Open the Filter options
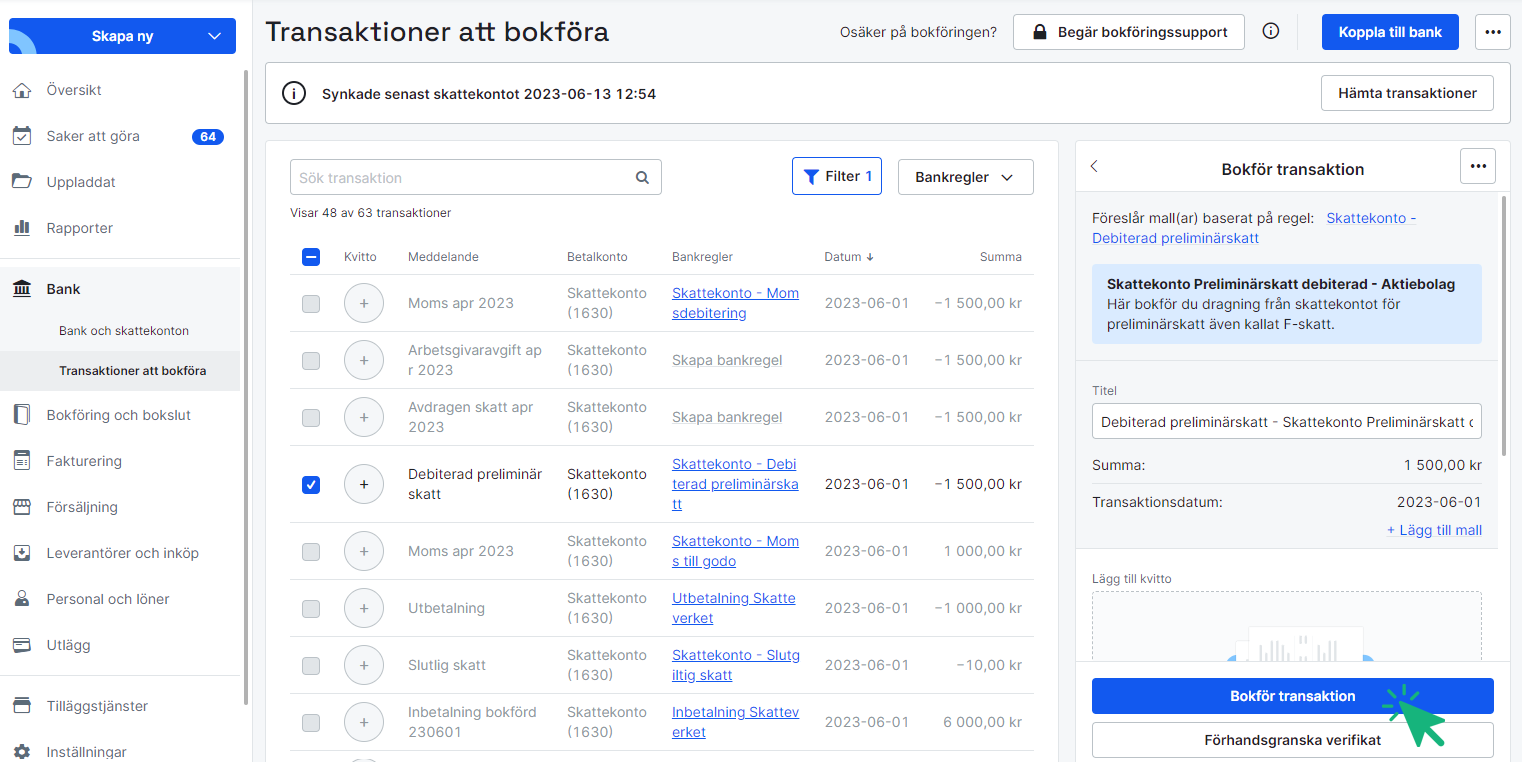The height and width of the screenshot is (762, 1522). (836, 177)
